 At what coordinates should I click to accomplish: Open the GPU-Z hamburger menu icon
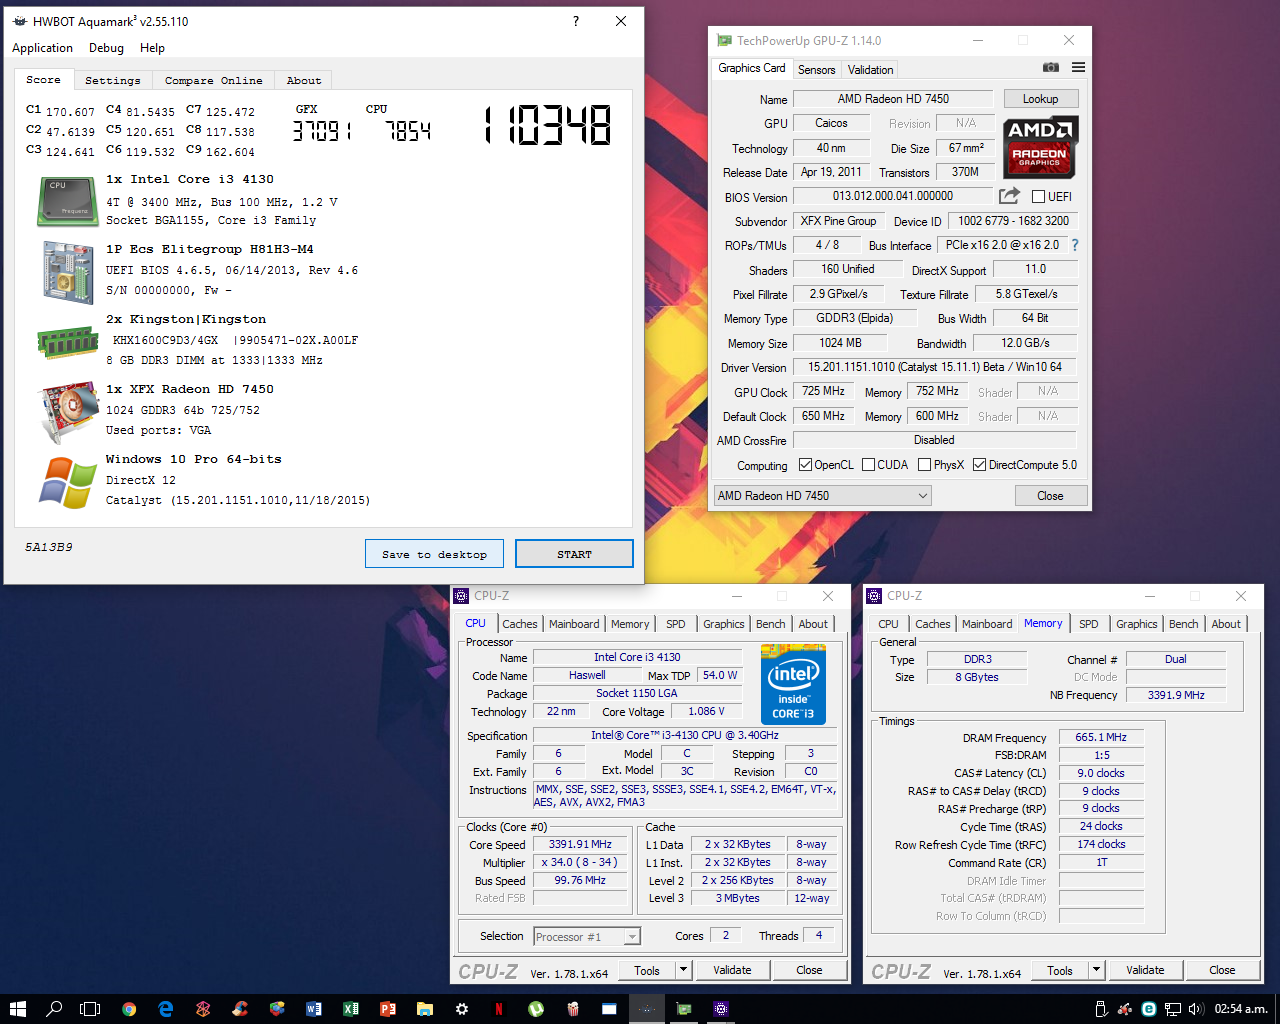(1078, 67)
